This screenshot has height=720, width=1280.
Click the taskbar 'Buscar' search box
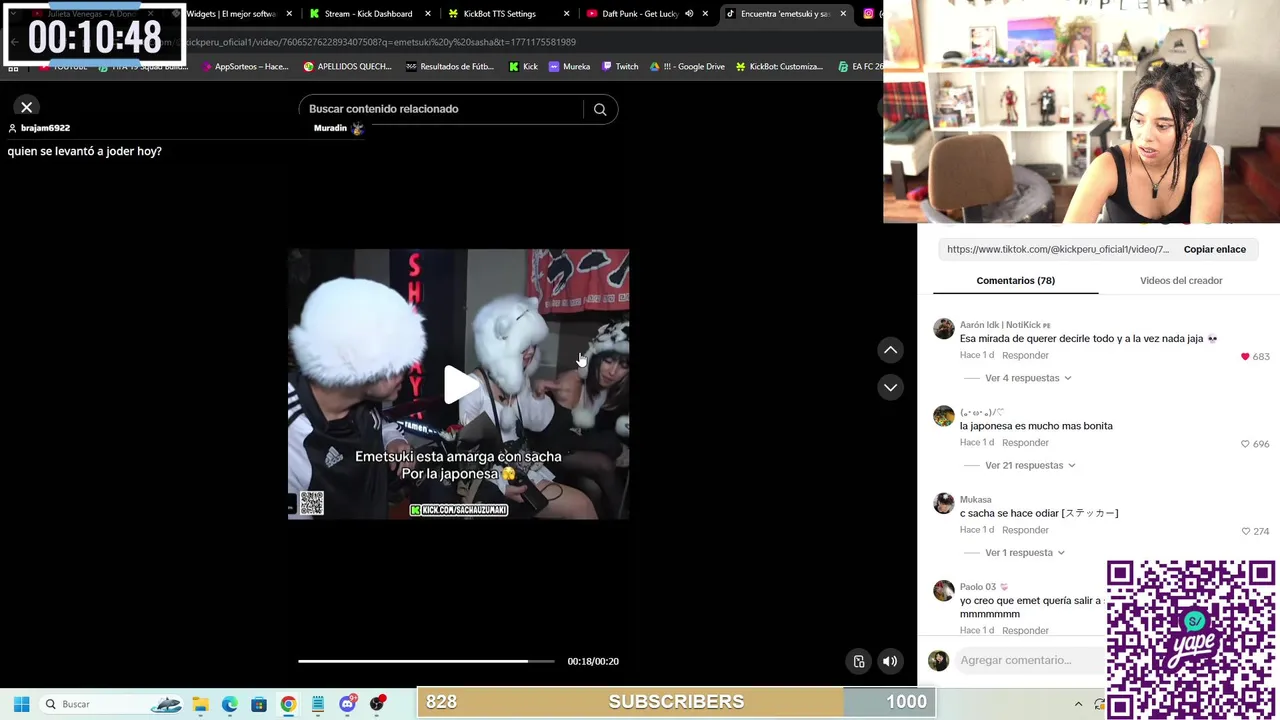coord(112,704)
